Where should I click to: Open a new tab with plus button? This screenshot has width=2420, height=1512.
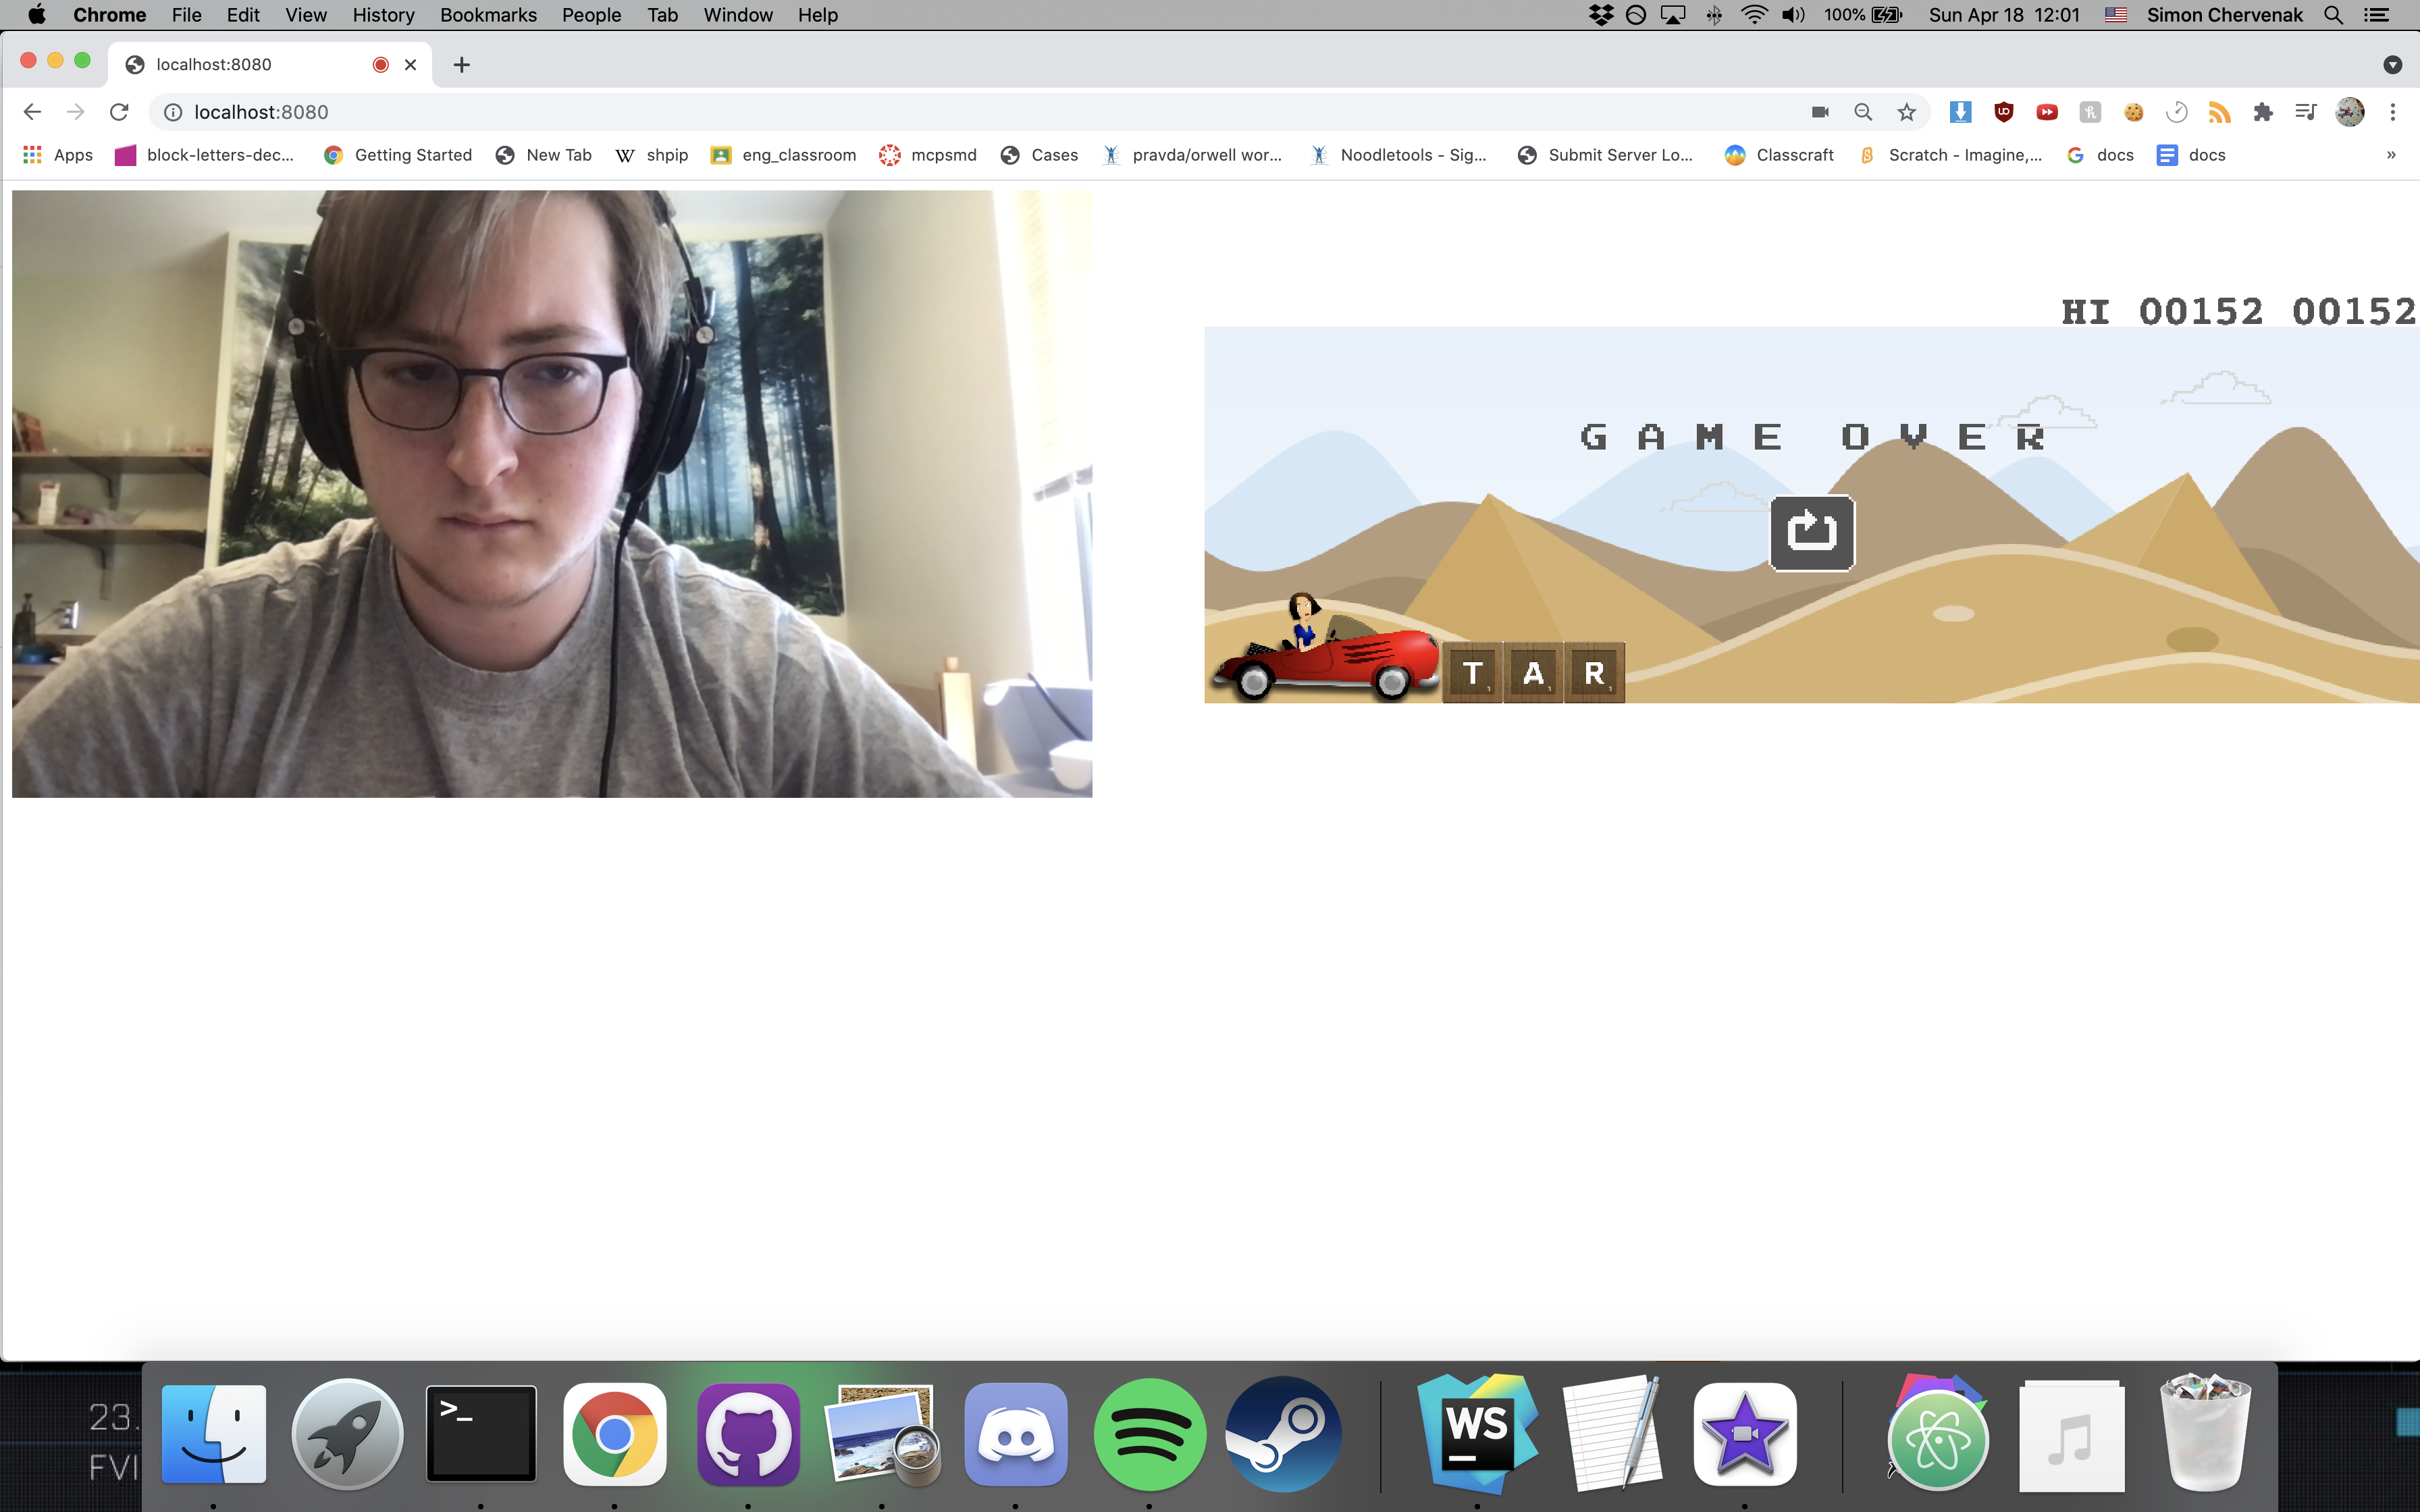point(461,65)
